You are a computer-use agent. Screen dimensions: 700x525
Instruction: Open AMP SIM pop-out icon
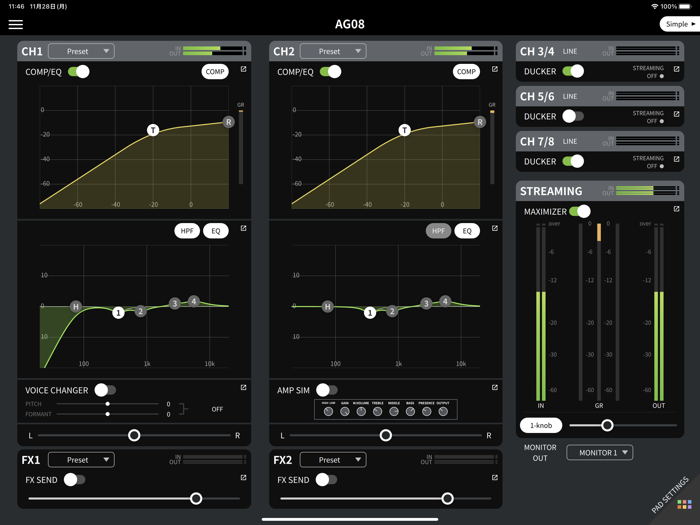click(x=495, y=388)
